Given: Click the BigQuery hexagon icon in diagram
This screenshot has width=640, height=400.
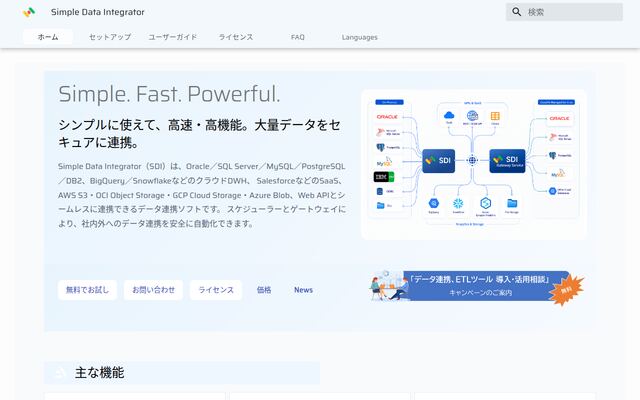Looking at the screenshot, I should coord(433,203).
